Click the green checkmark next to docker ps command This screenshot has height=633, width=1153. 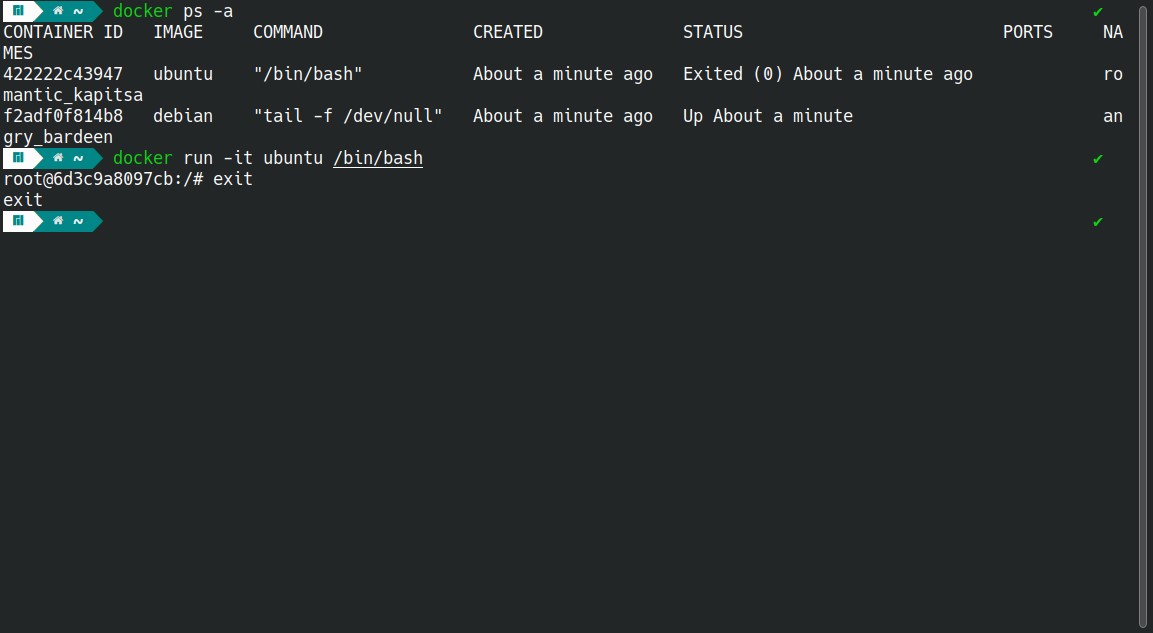pos(1097,11)
